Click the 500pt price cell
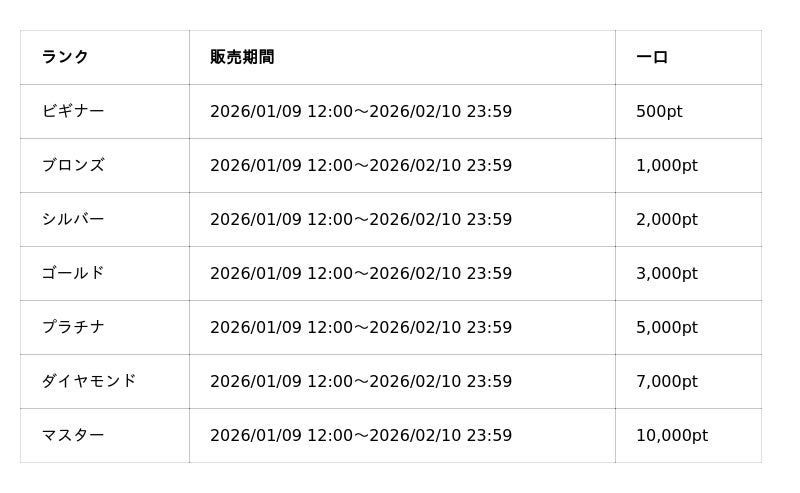Viewport: 800px width, 493px height. pyautogui.click(x=659, y=111)
